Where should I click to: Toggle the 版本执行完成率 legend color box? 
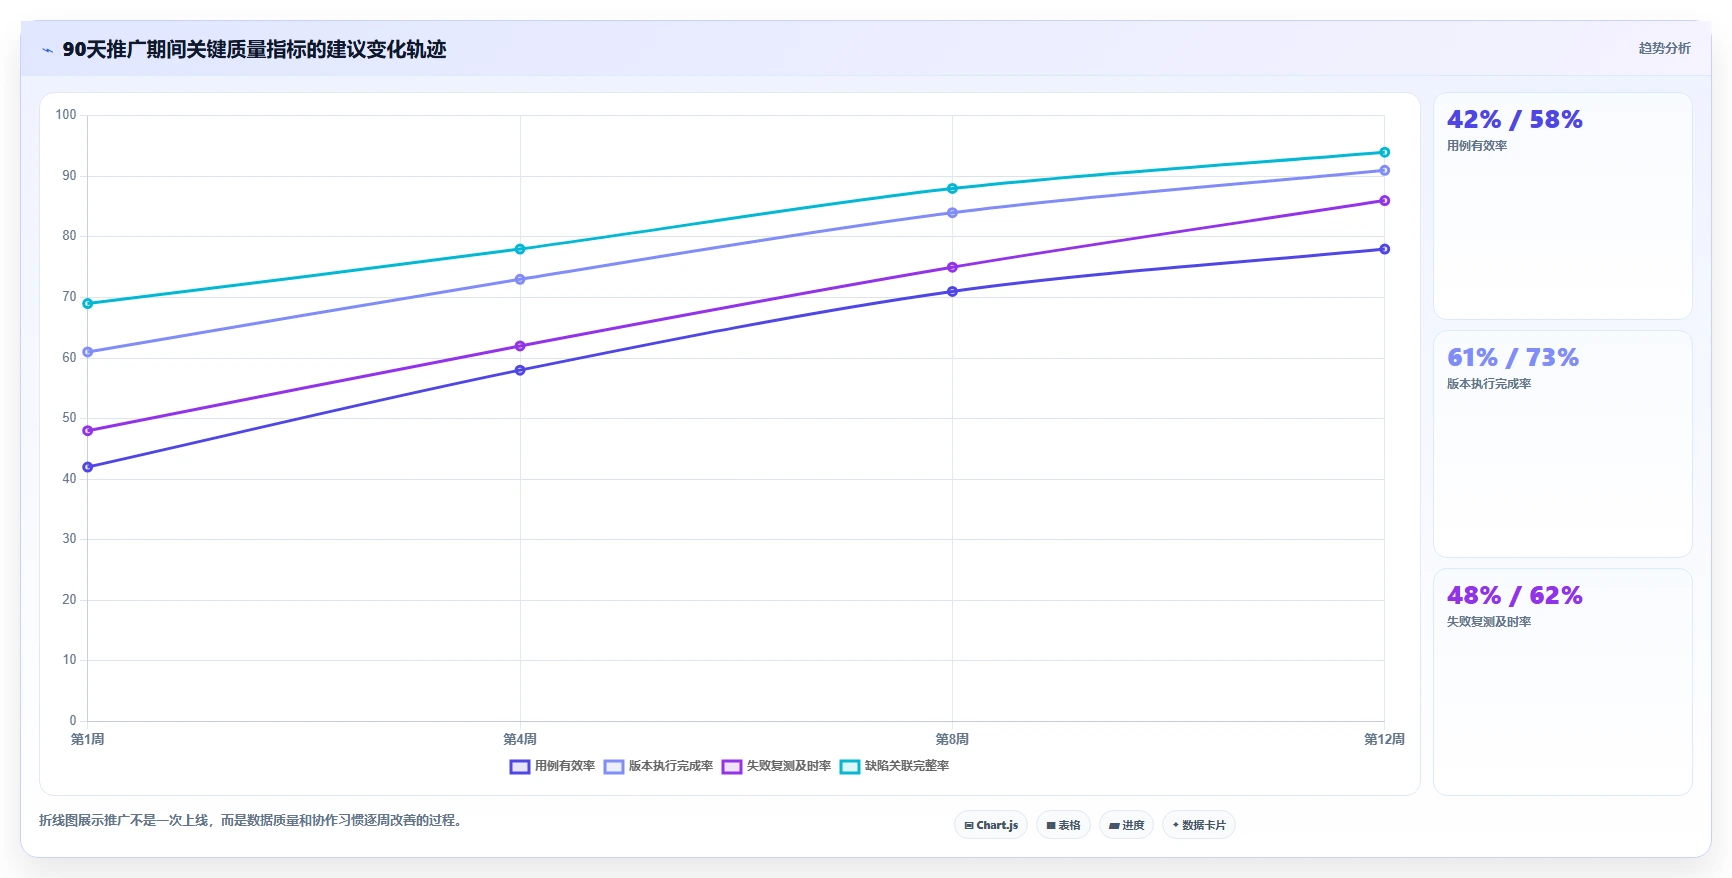coord(613,767)
